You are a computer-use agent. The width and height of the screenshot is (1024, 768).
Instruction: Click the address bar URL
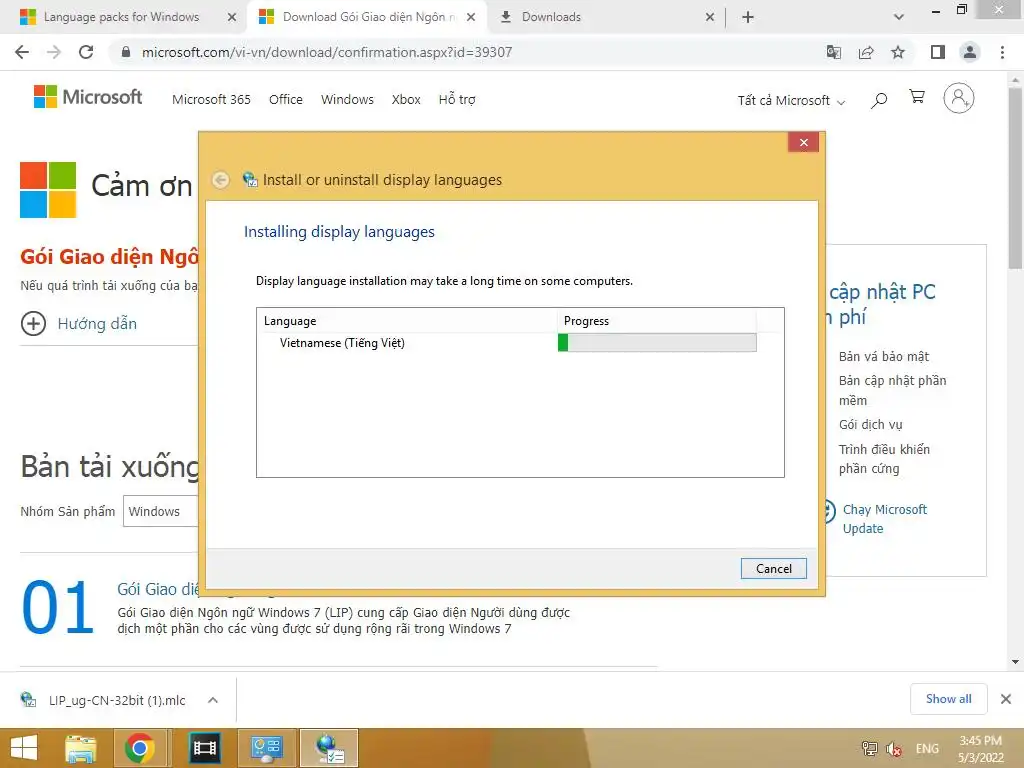[x=327, y=52]
